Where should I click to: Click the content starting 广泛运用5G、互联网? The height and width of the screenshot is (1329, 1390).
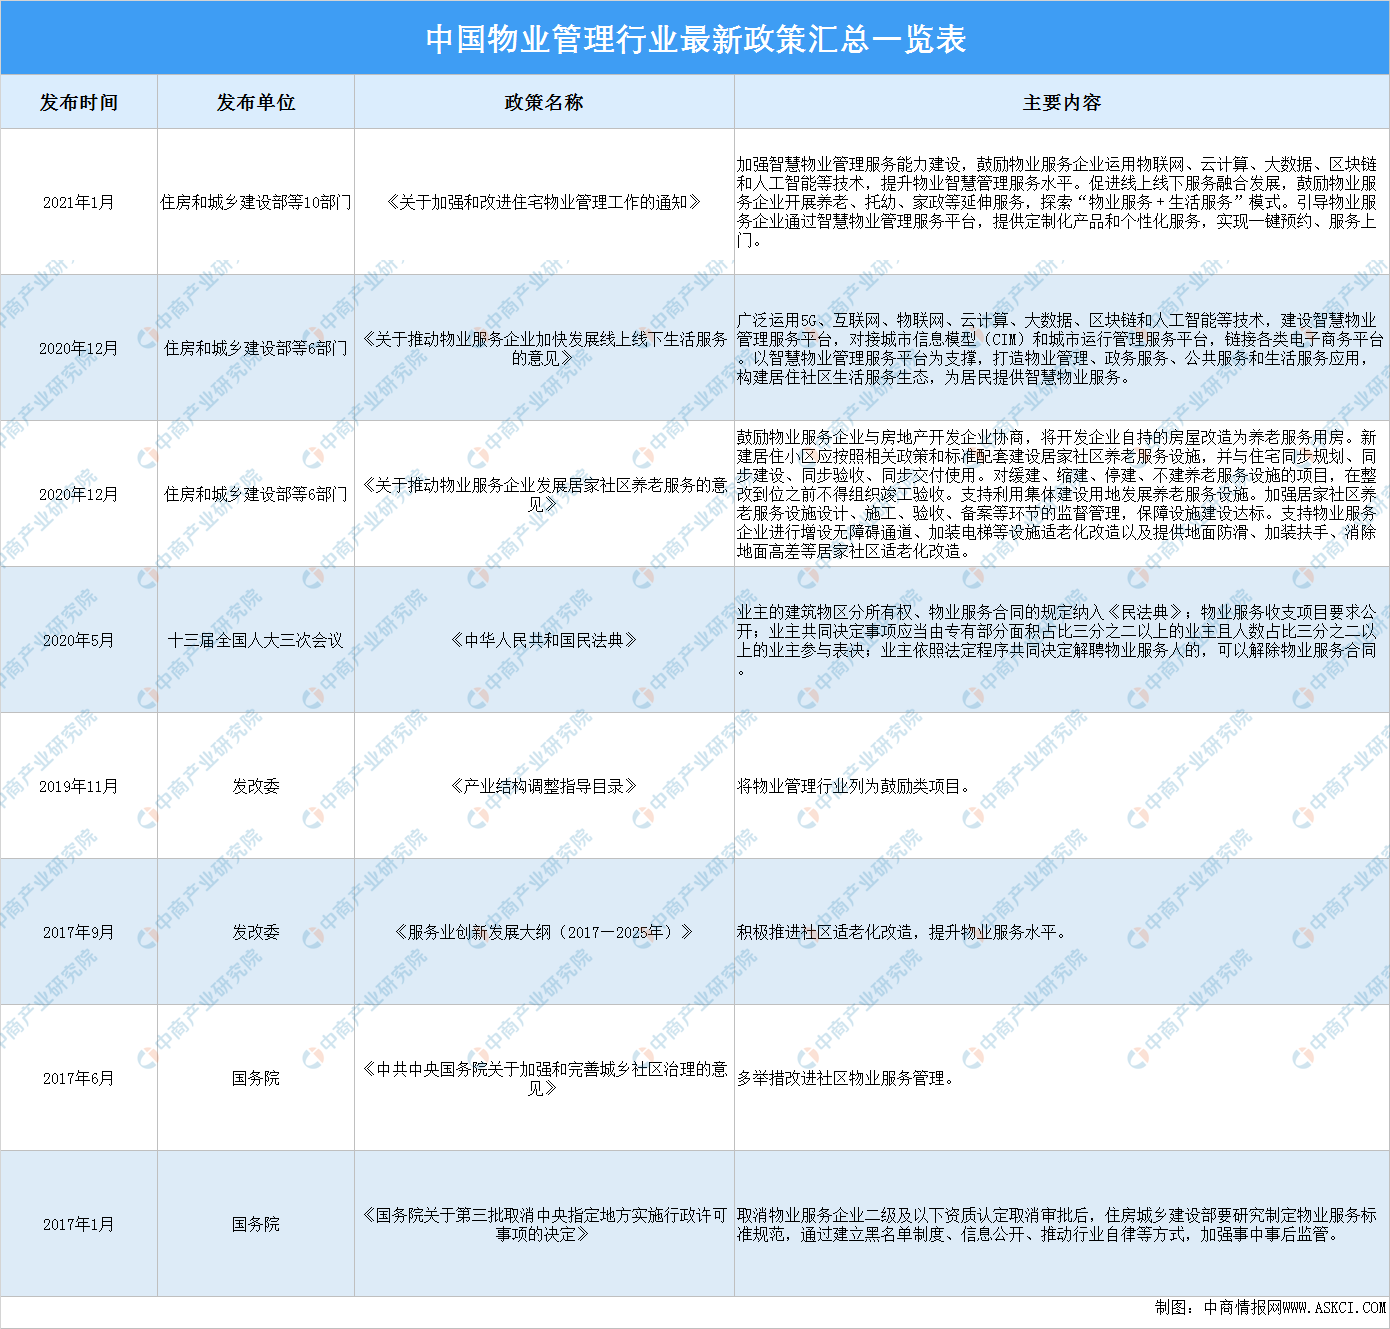(1060, 348)
